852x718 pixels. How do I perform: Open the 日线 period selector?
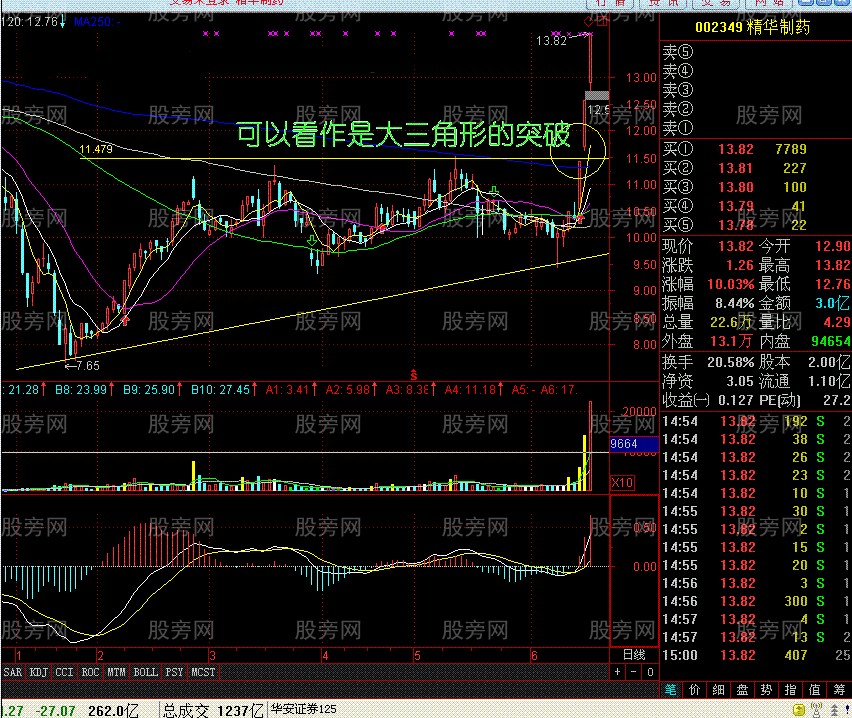[x=634, y=655]
